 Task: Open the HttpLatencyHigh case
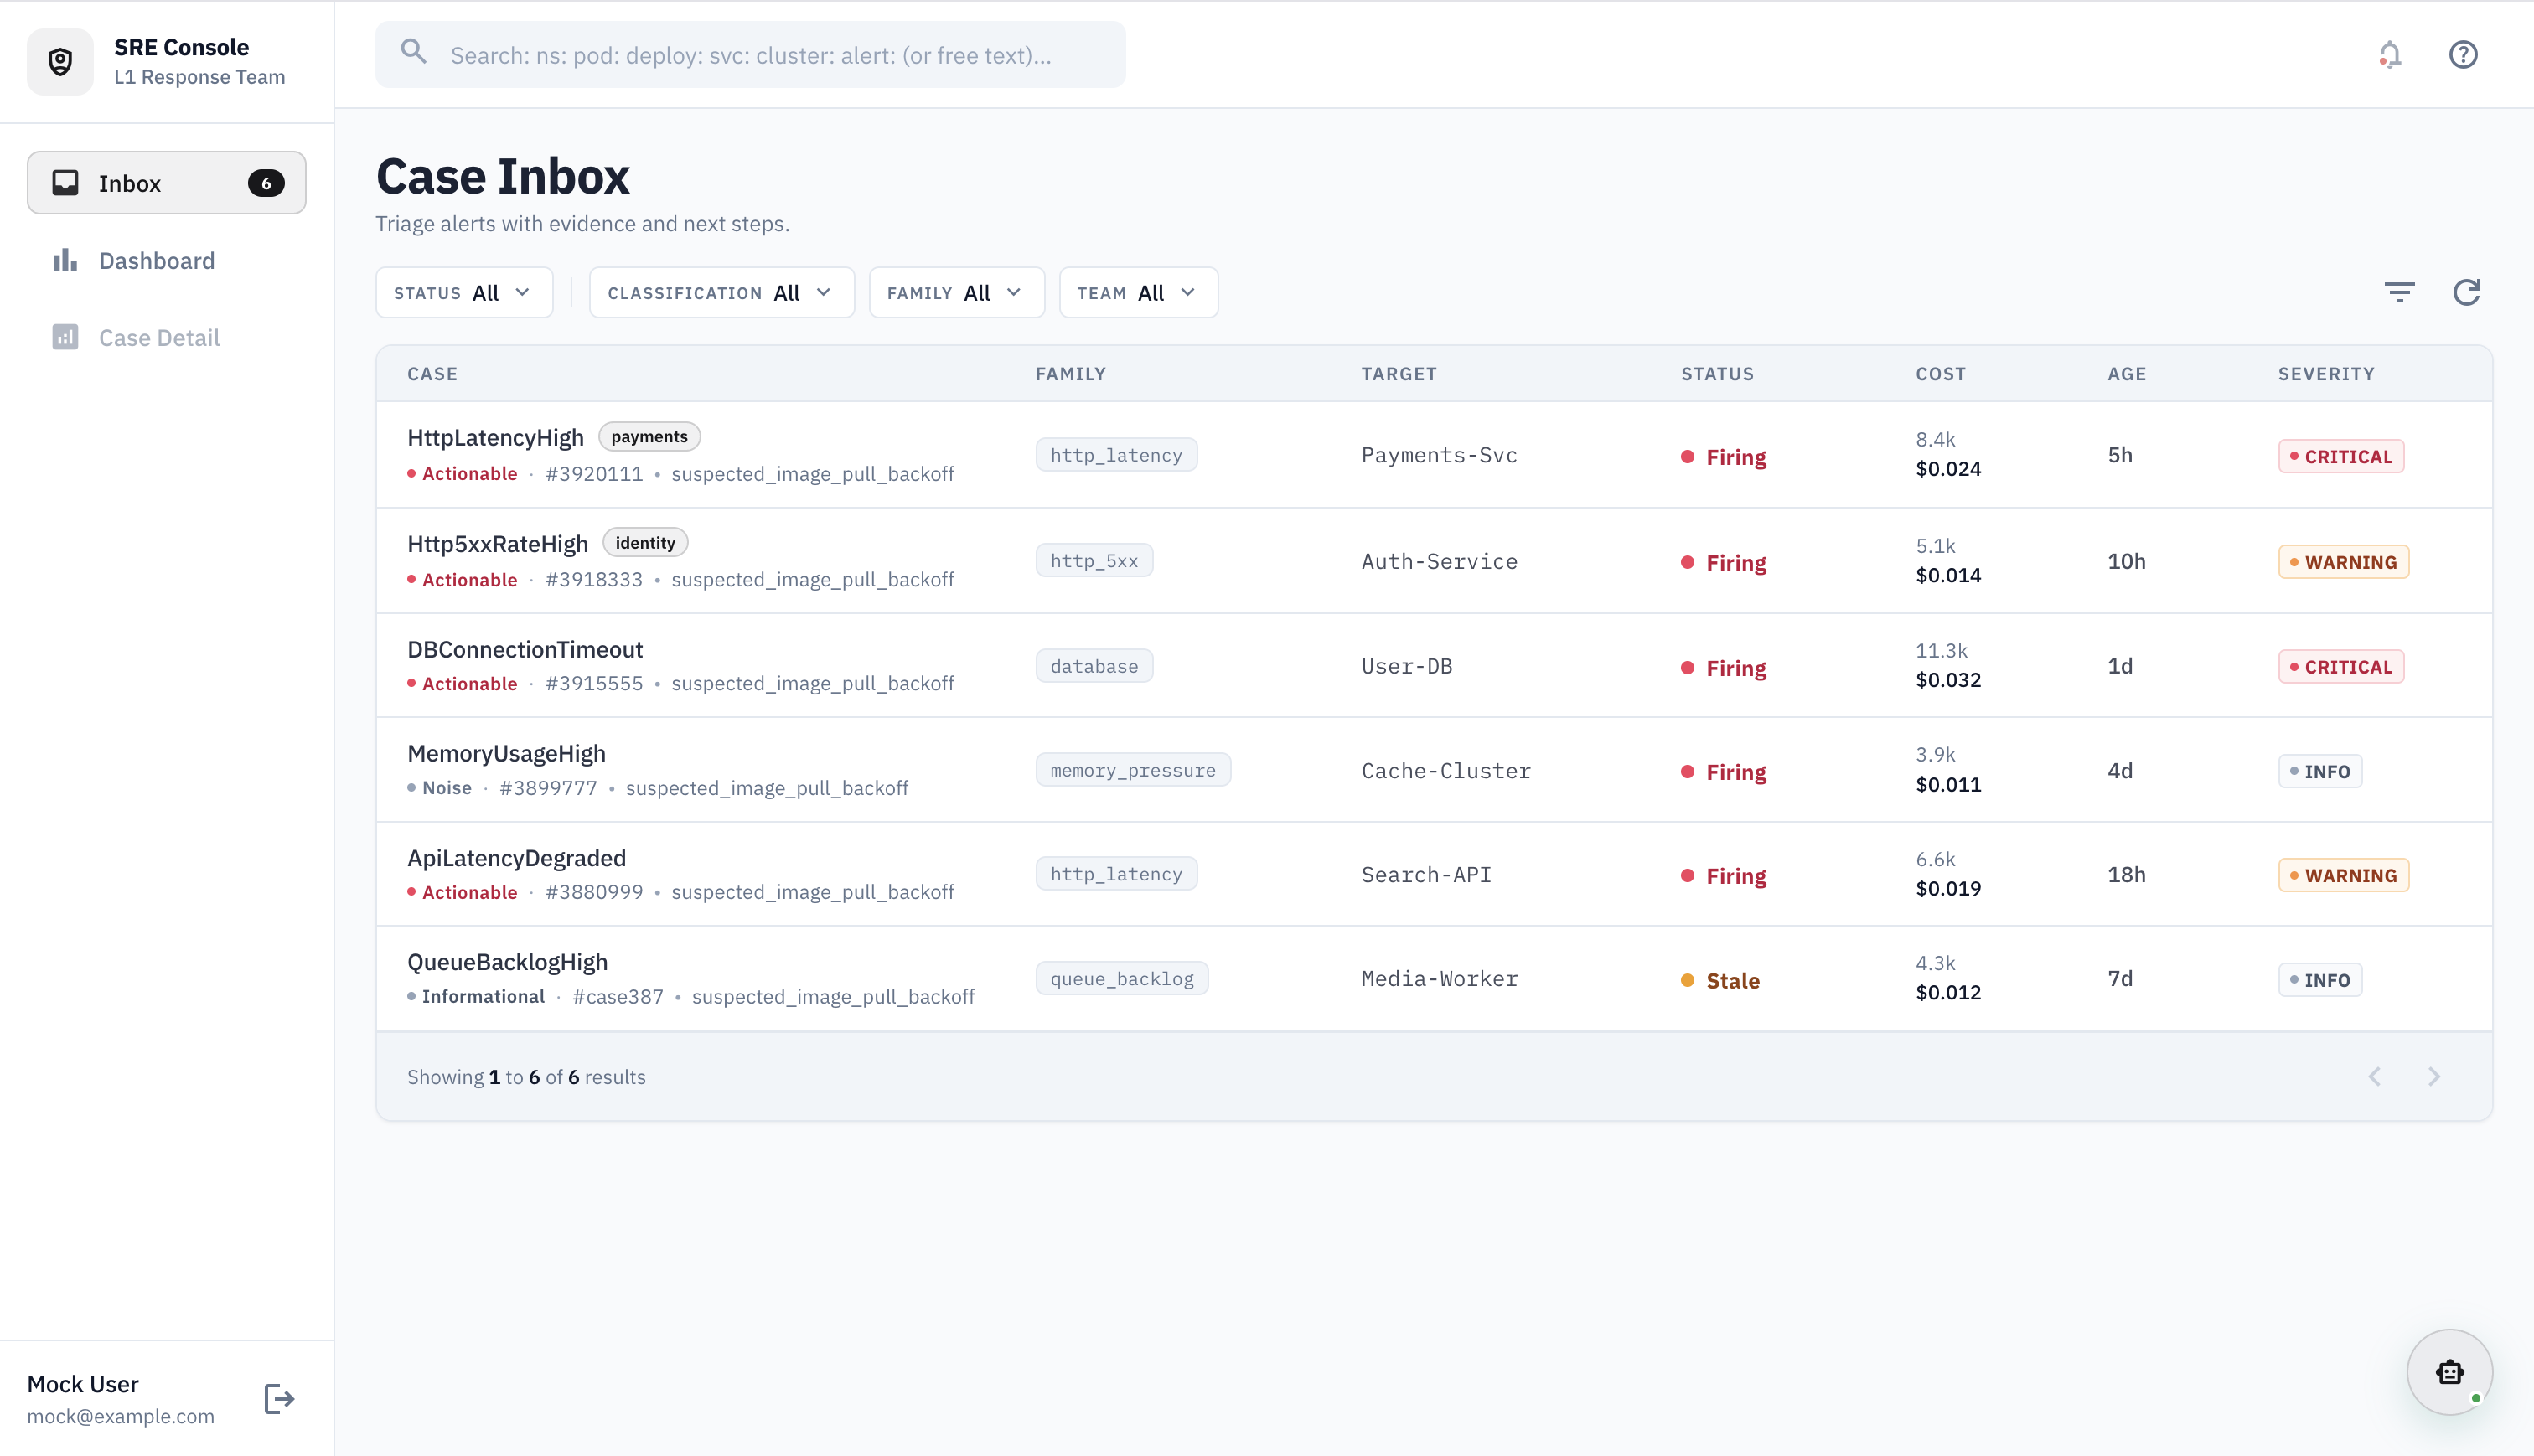point(495,438)
